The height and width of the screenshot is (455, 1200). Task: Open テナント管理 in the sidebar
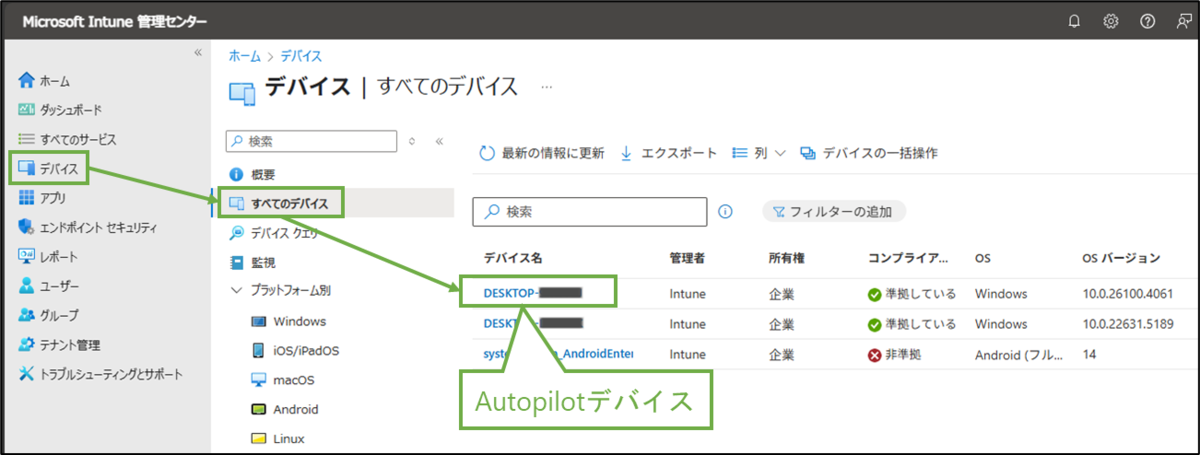pos(59,345)
